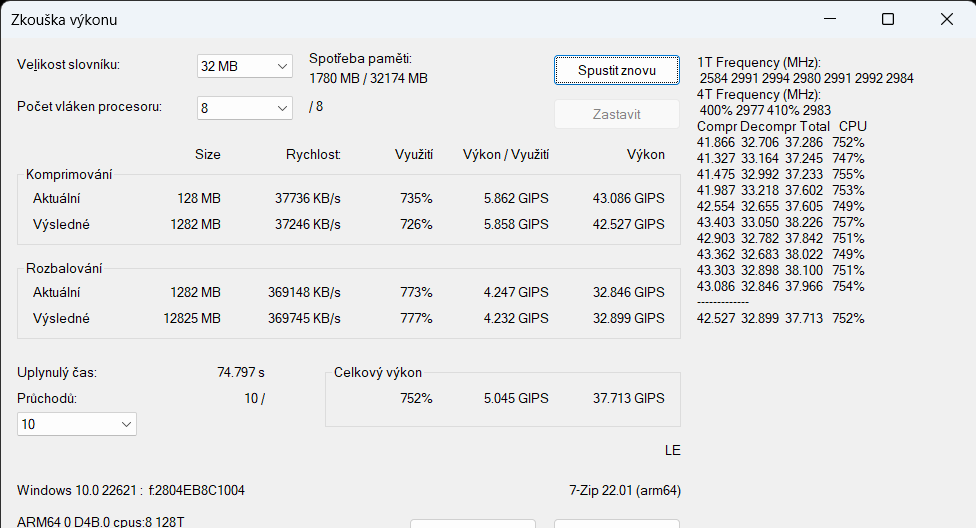Open the Velikost slovníku dropdown
976x528 pixels.
coord(244,66)
